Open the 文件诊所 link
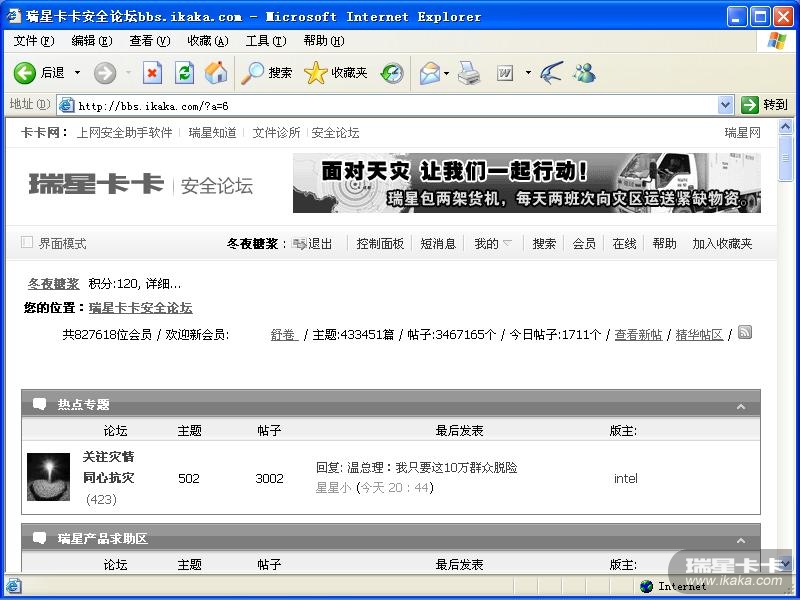The height and width of the screenshot is (600, 800). (x=276, y=133)
